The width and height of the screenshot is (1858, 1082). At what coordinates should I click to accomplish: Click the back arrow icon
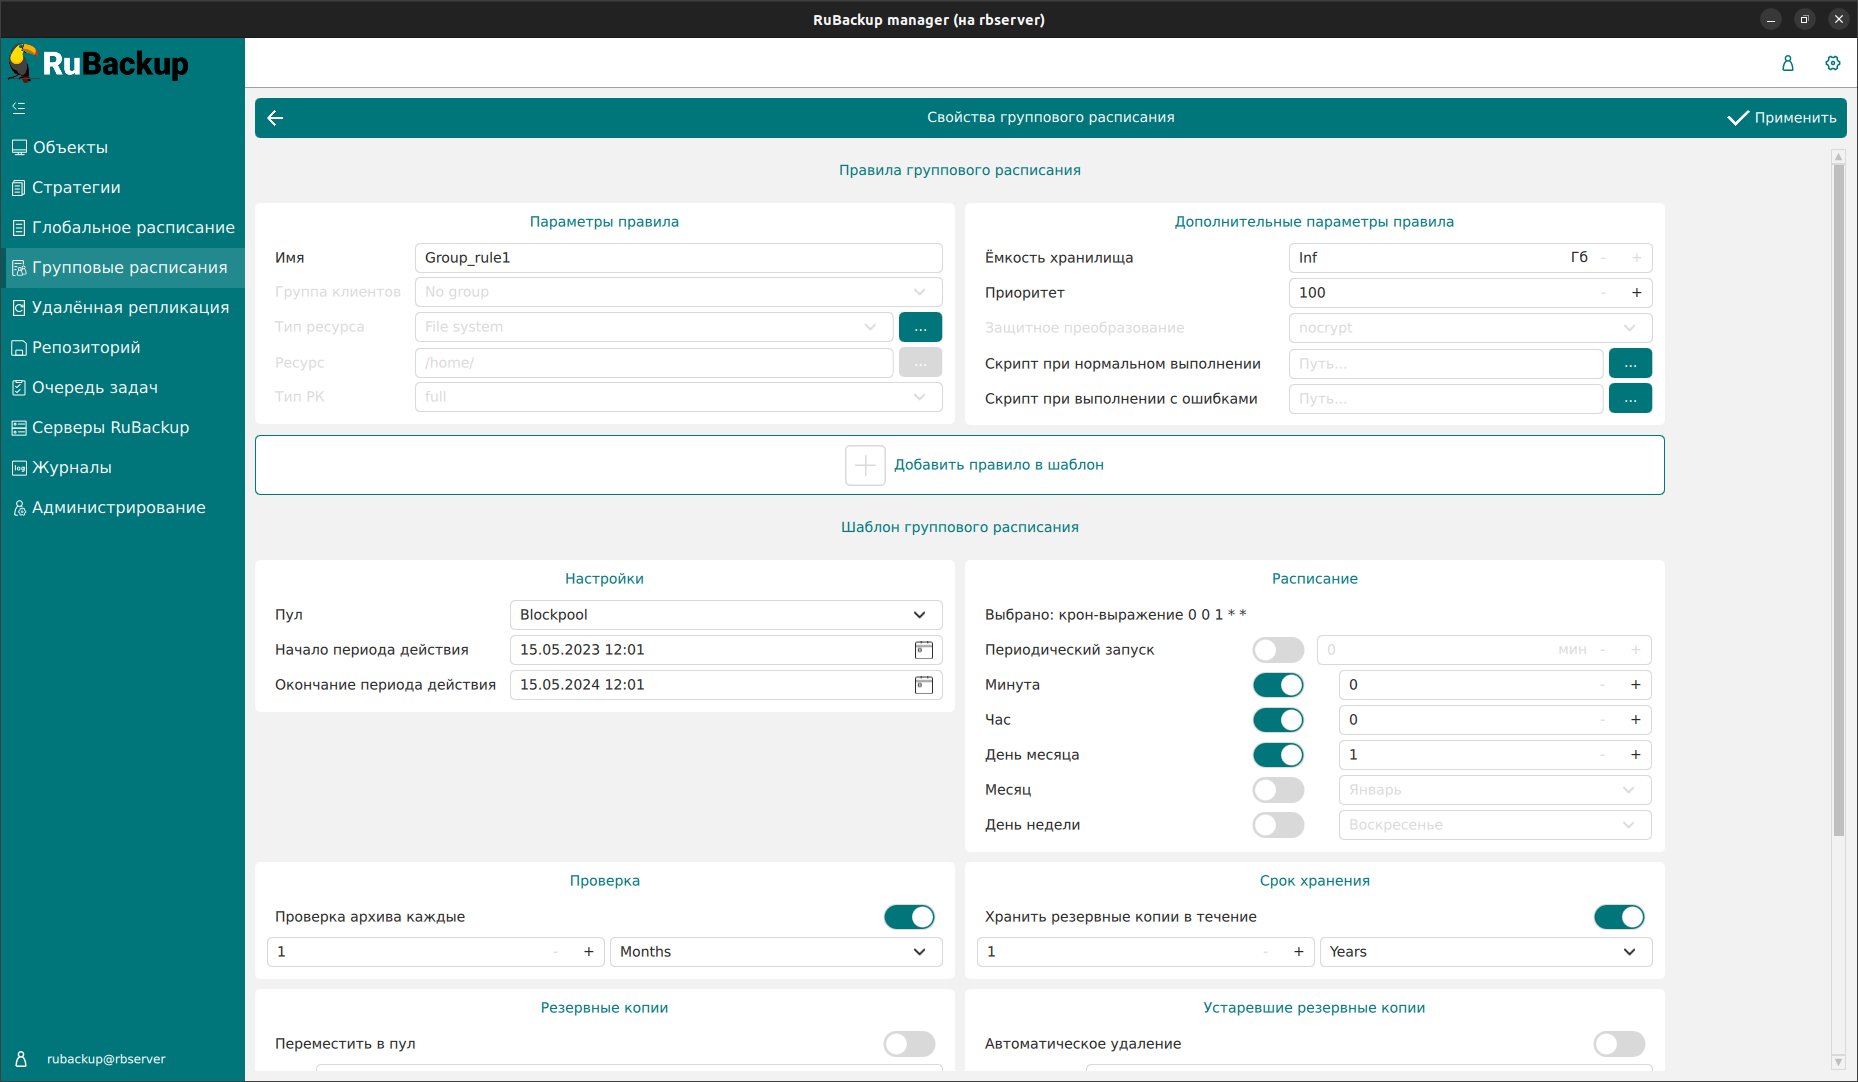point(276,118)
